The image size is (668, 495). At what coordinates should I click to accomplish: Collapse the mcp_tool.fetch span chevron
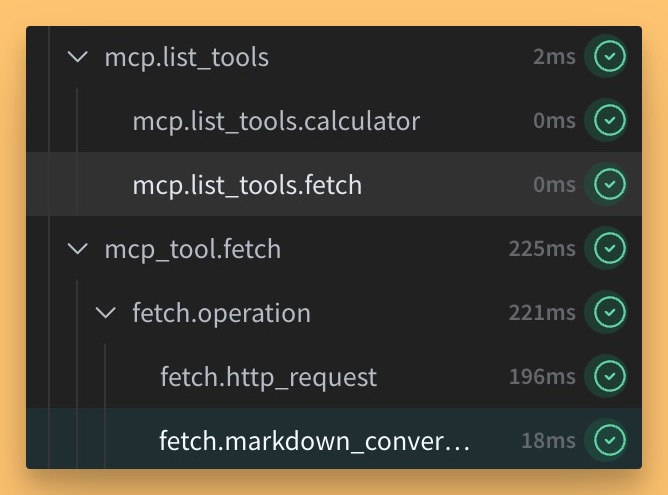pos(78,249)
